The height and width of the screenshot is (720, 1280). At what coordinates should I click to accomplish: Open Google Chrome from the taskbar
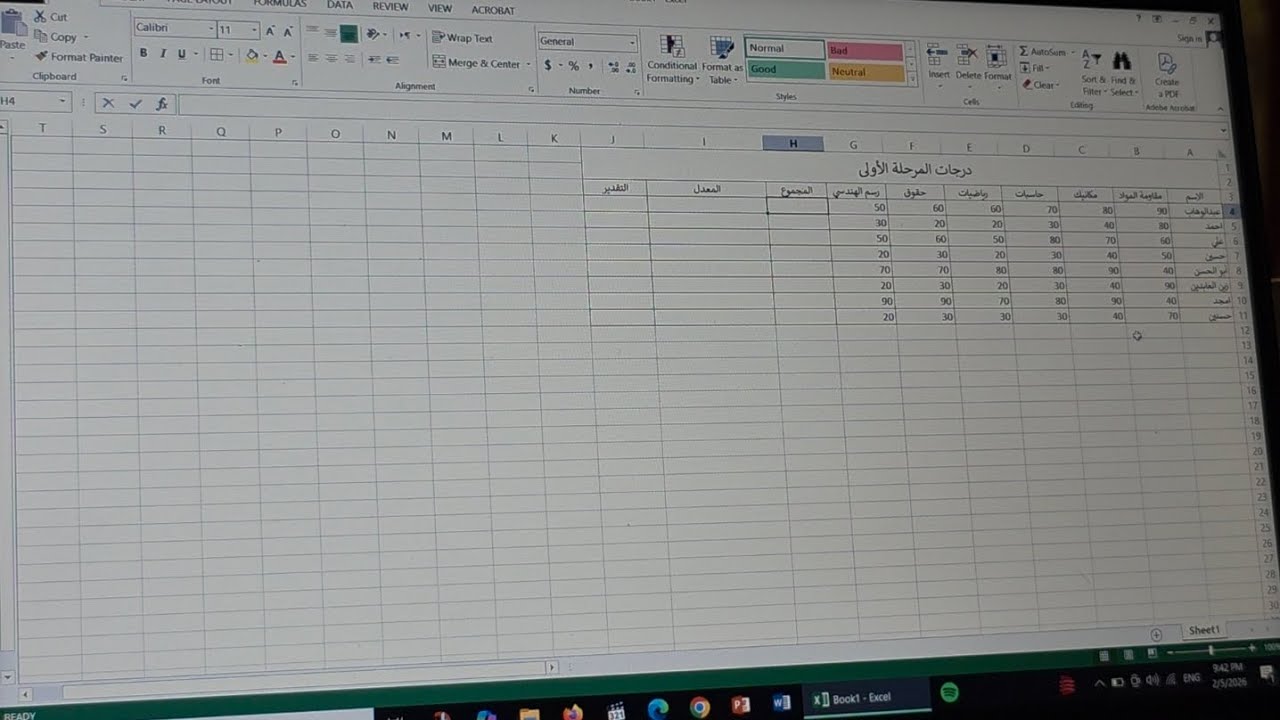[700, 708]
